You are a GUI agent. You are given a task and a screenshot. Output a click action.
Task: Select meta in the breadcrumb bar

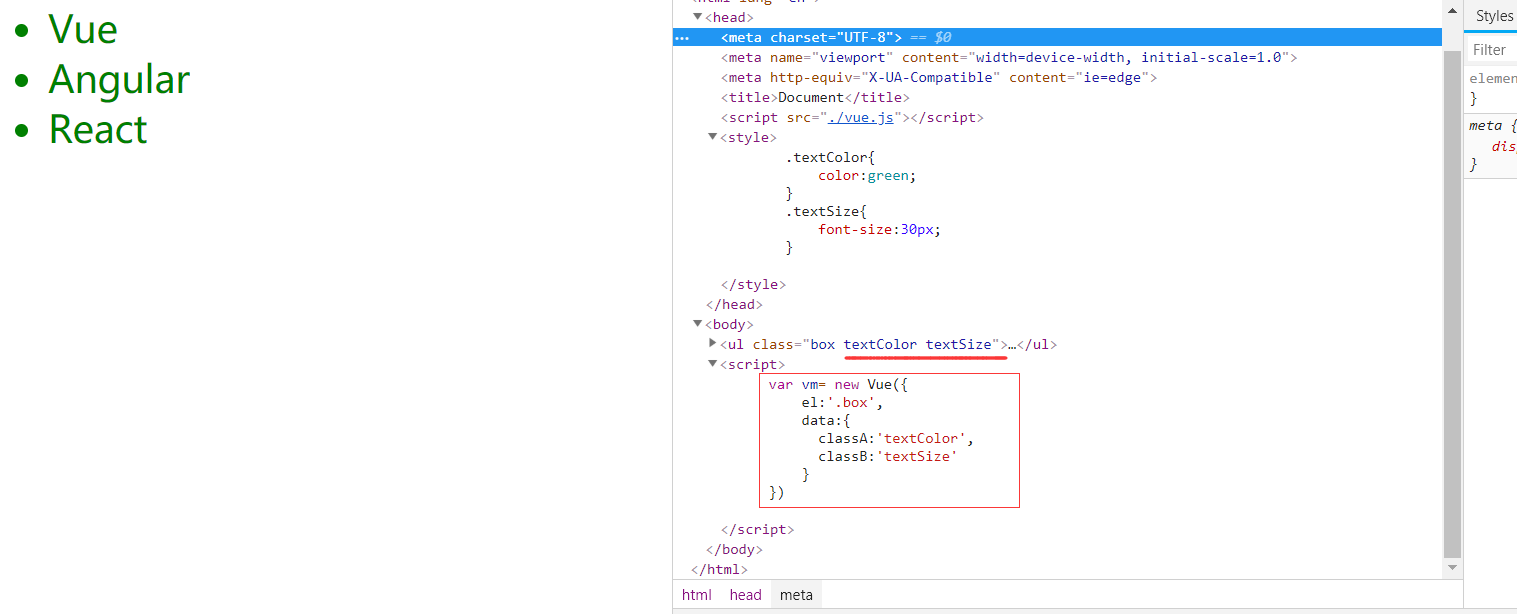[796, 595]
